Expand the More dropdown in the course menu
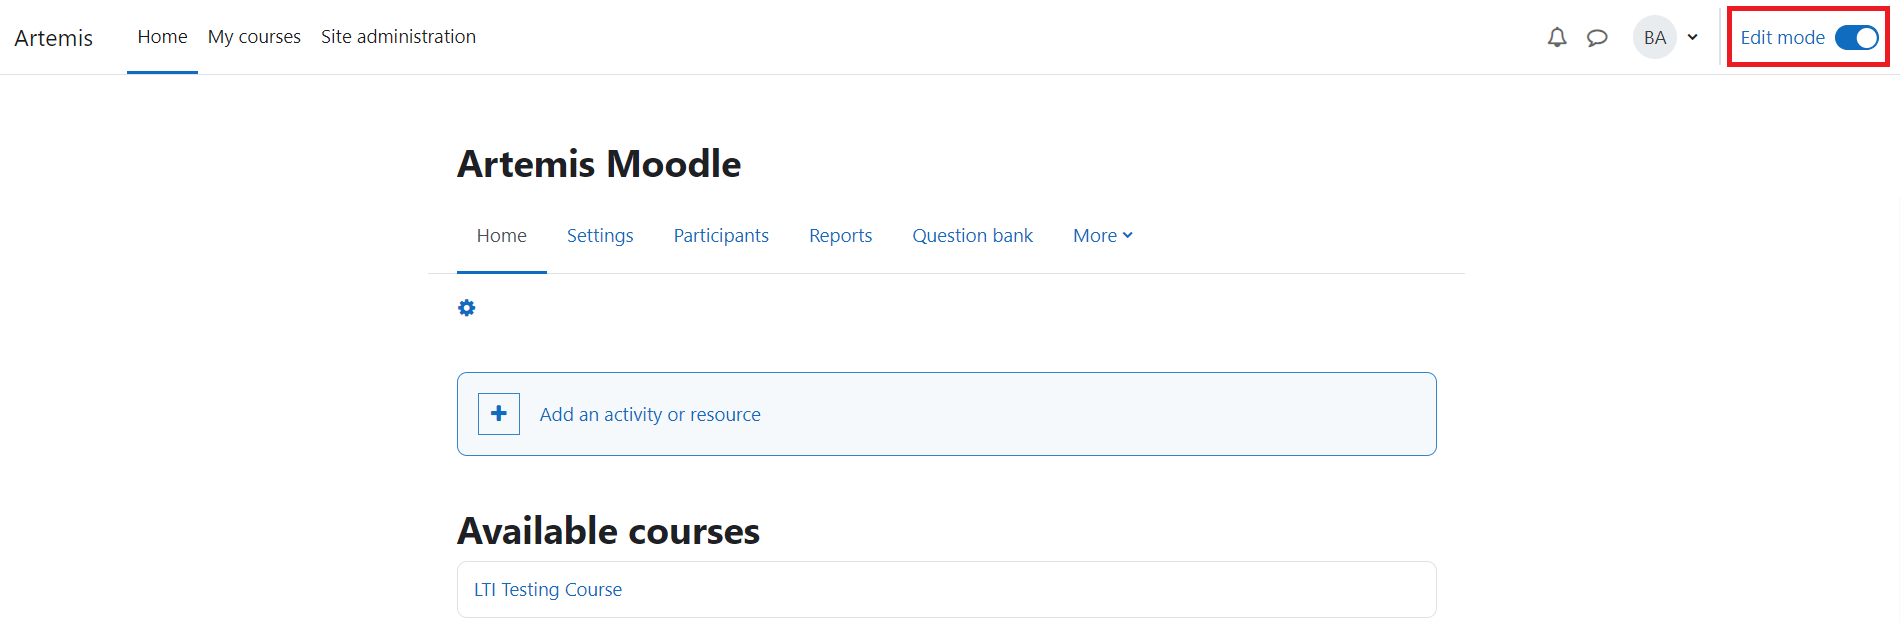This screenshot has width=1900, height=623. (1101, 235)
